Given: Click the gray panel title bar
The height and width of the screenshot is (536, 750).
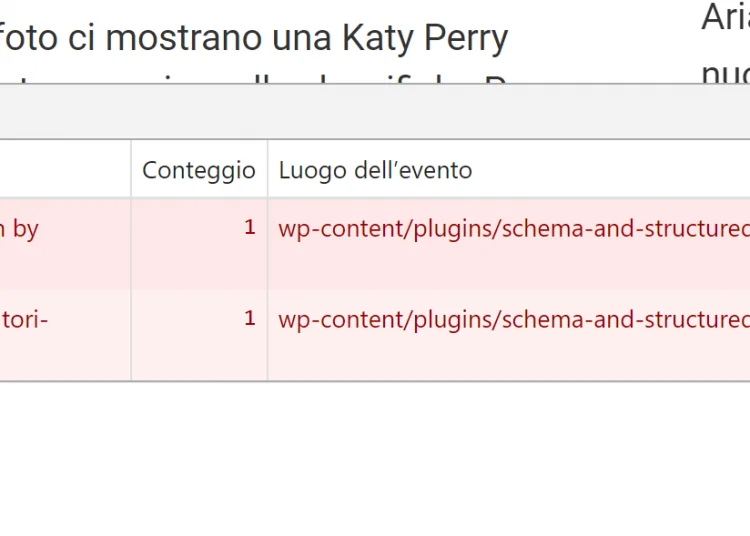Looking at the screenshot, I should 375,112.
